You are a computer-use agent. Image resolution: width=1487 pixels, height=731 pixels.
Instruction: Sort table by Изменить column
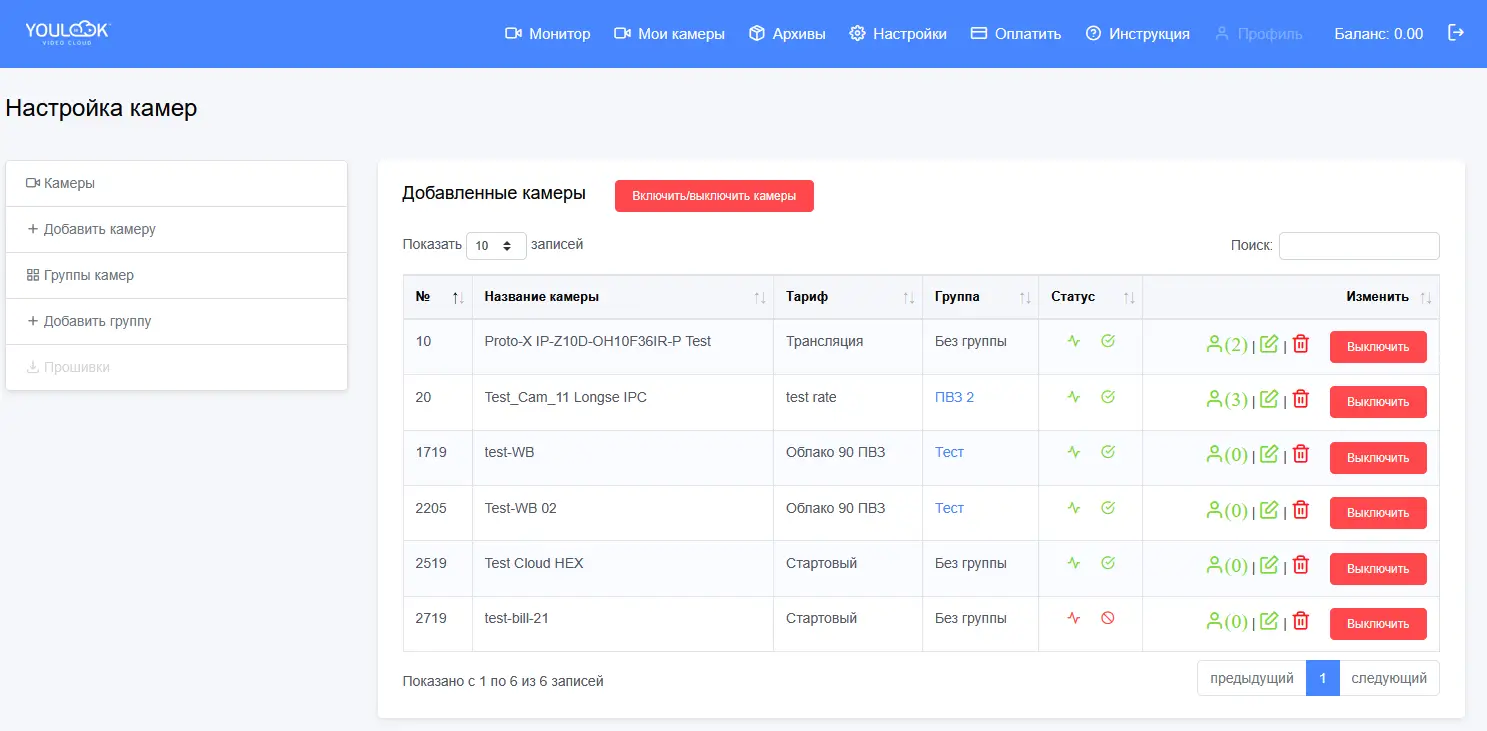pyautogui.click(x=1291, y=297)
